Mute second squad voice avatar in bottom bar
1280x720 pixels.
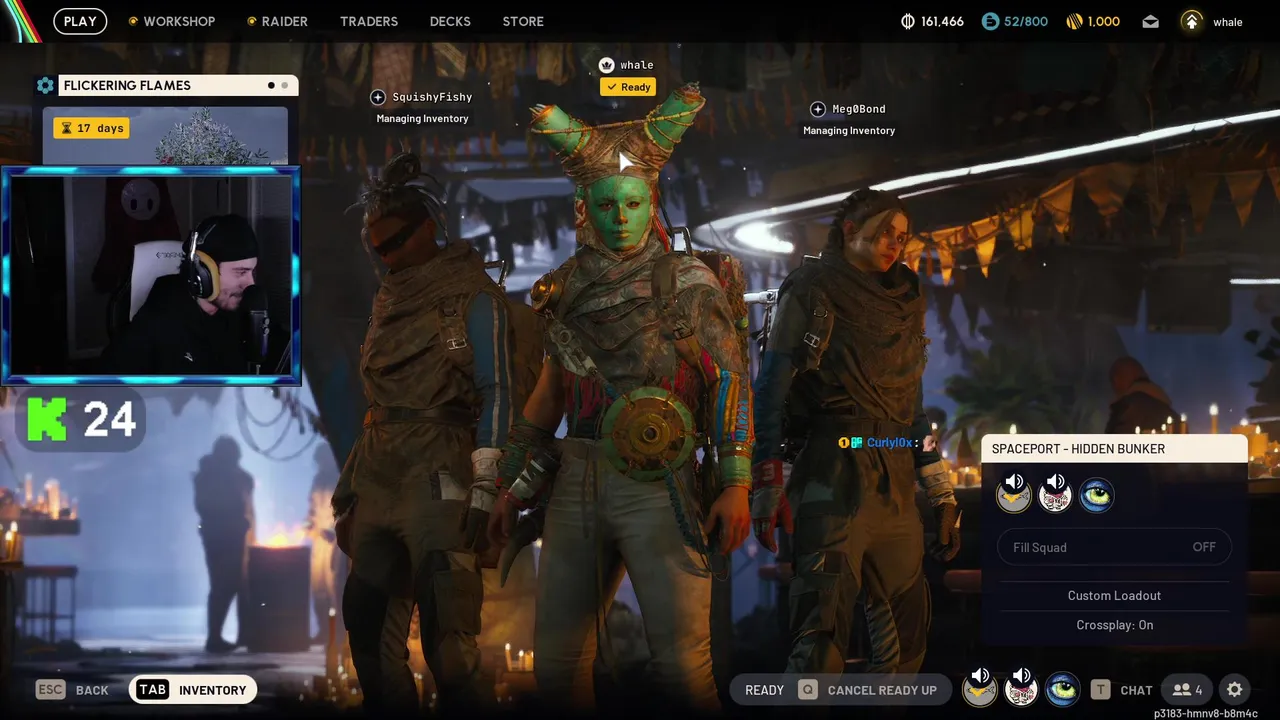pyautogui.click(x=1021, y=688)
